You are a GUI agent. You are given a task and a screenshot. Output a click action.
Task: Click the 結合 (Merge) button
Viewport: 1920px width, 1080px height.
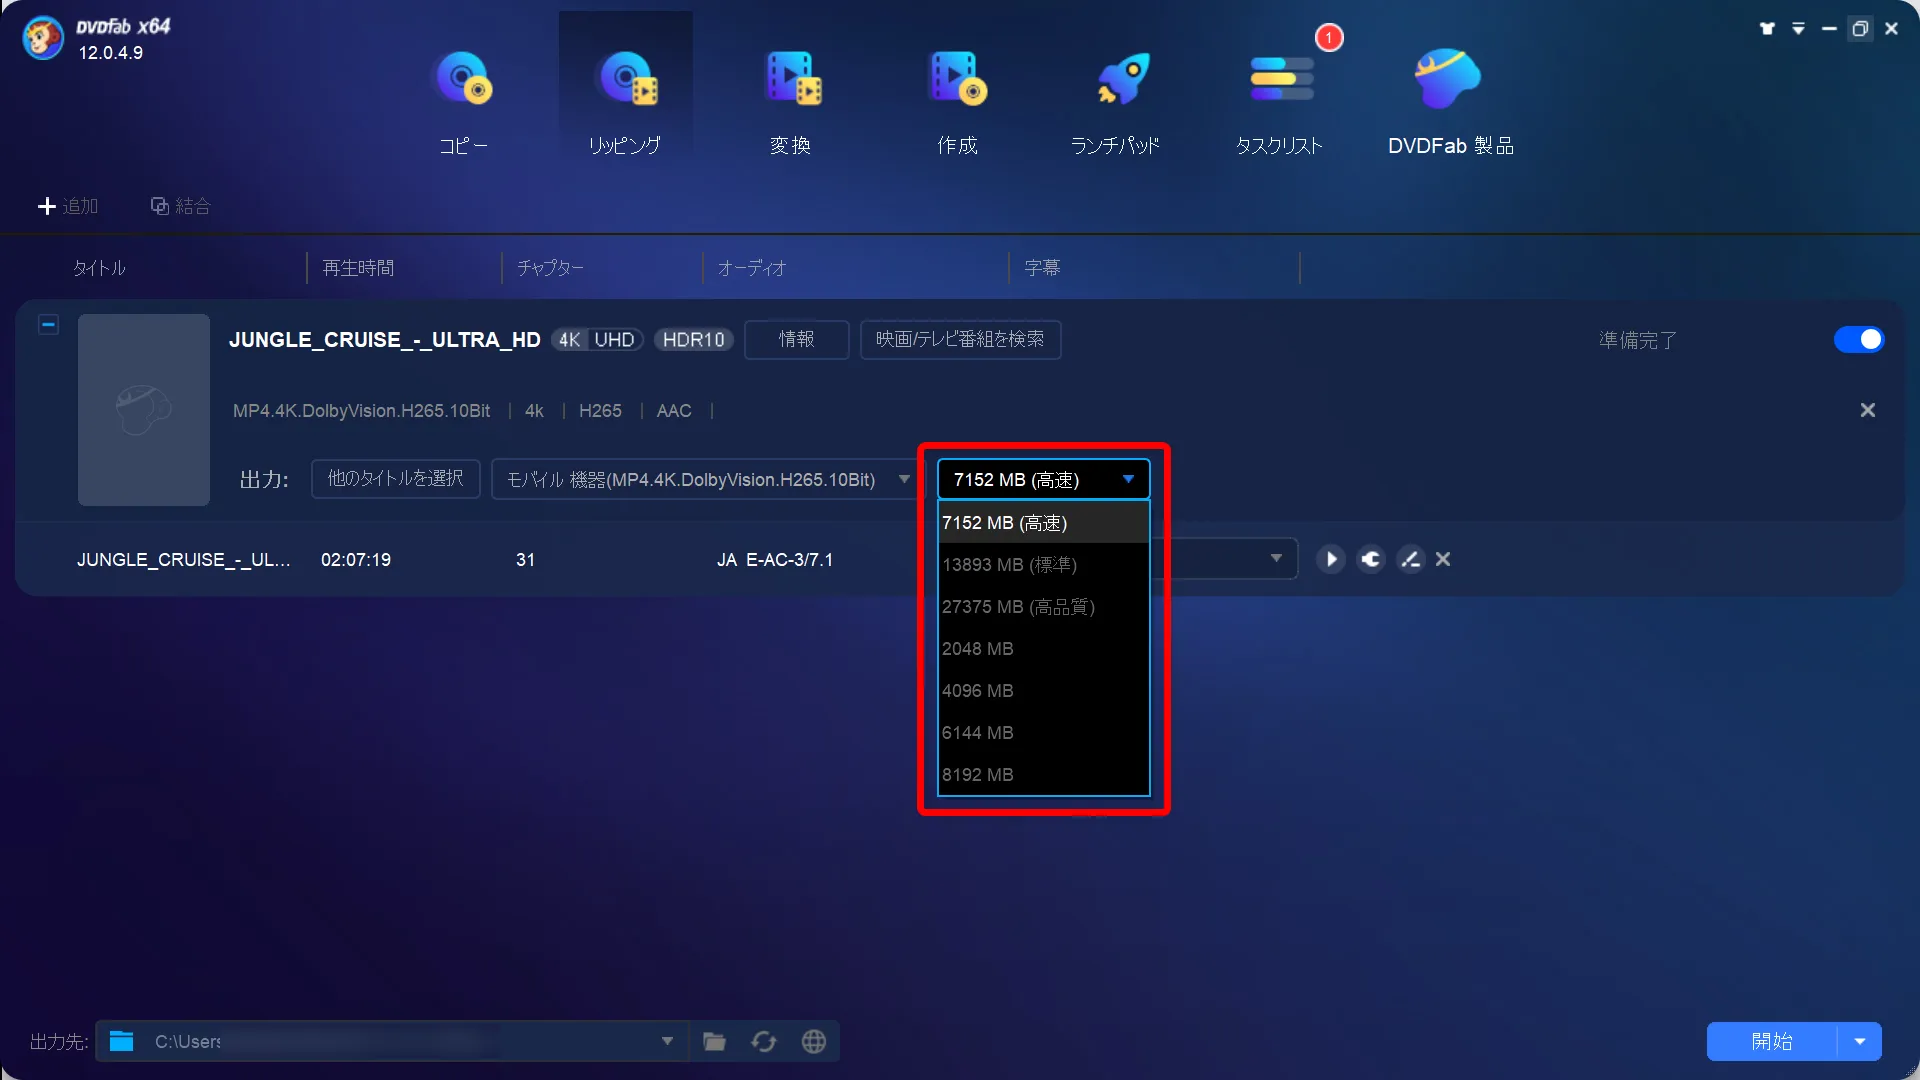click(x=180, y=206)
